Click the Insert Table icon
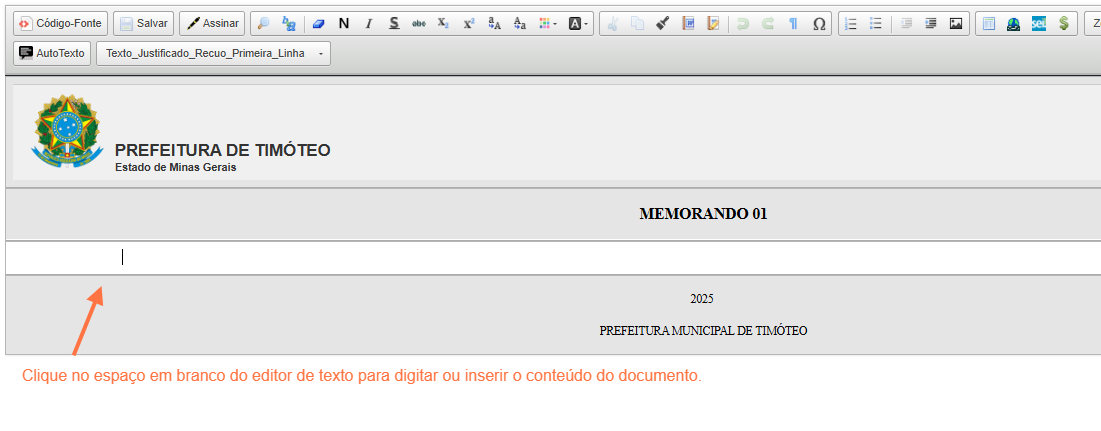Viewport: 1101px width, 431px height. pos(989,23)
